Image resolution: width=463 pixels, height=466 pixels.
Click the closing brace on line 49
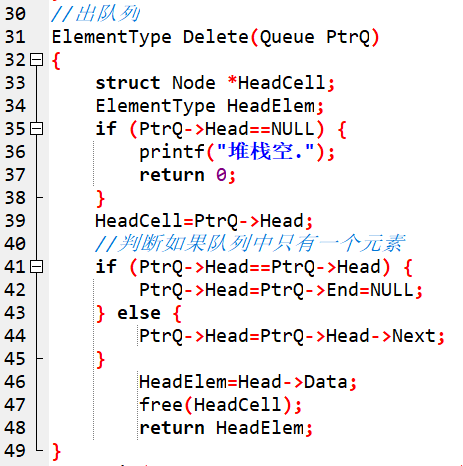[57, 452]
